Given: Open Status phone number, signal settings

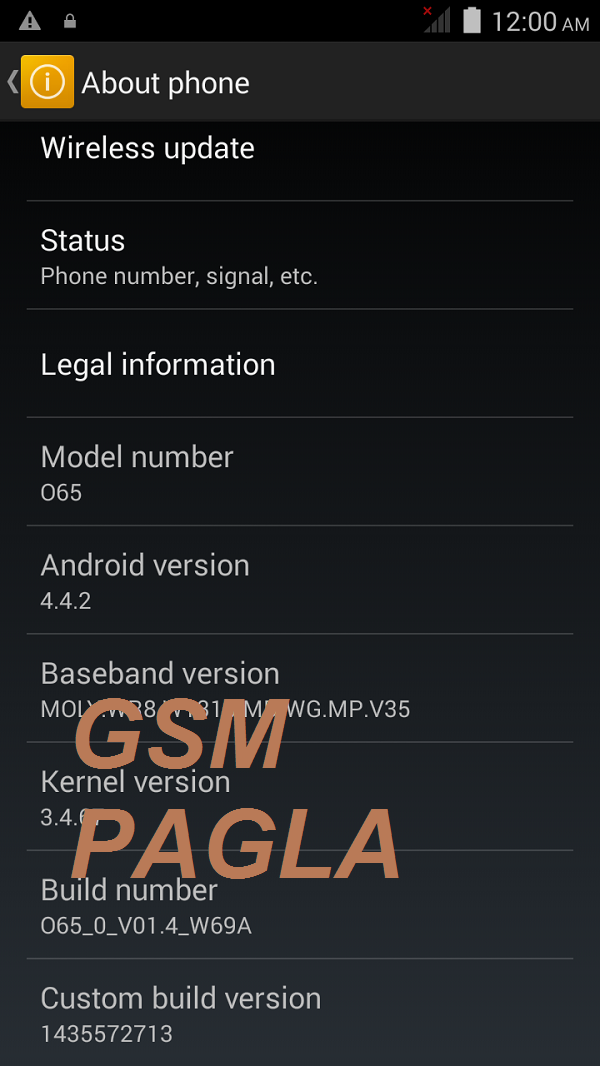Looking at the screenshot, I should 300,255.
